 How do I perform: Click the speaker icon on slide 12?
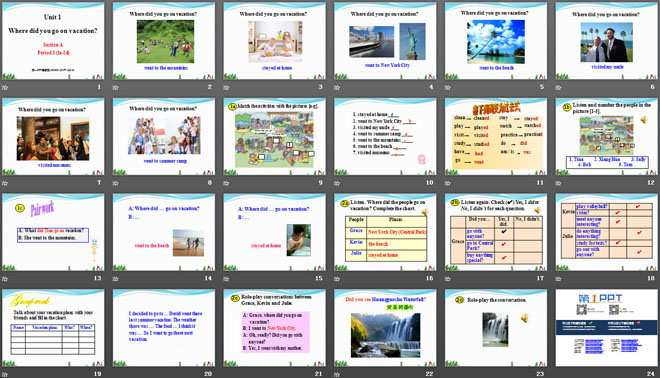coord(644,120)
